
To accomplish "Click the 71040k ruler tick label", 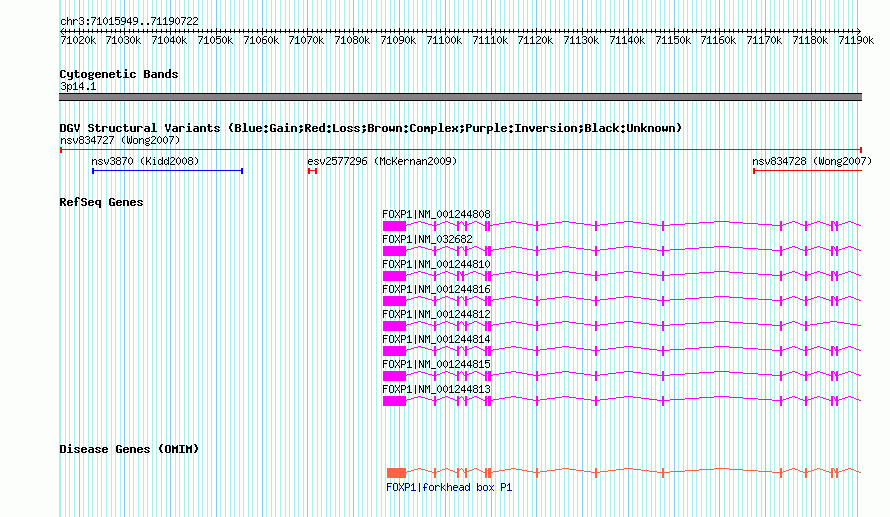I will pyautogui.click(x=169, y=41).
